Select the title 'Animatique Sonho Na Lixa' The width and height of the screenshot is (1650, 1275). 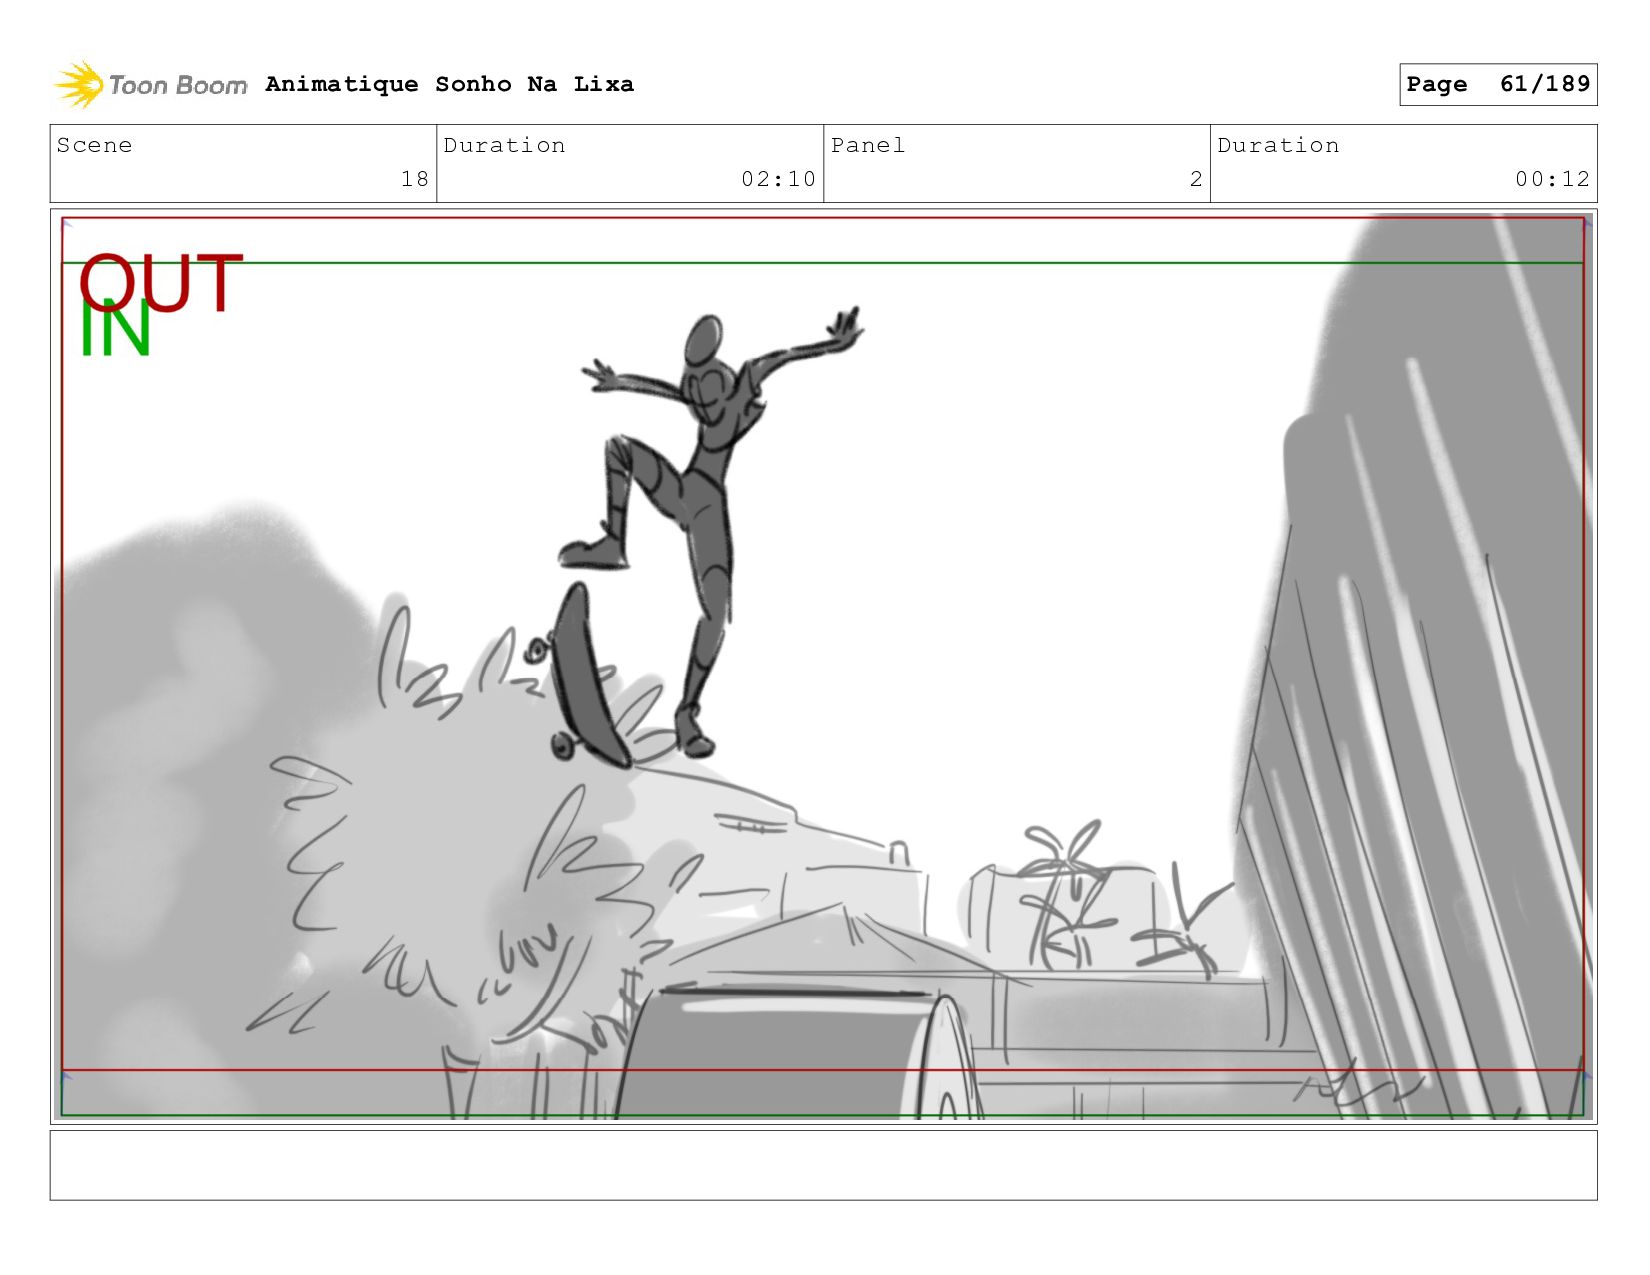coord(449,84)
